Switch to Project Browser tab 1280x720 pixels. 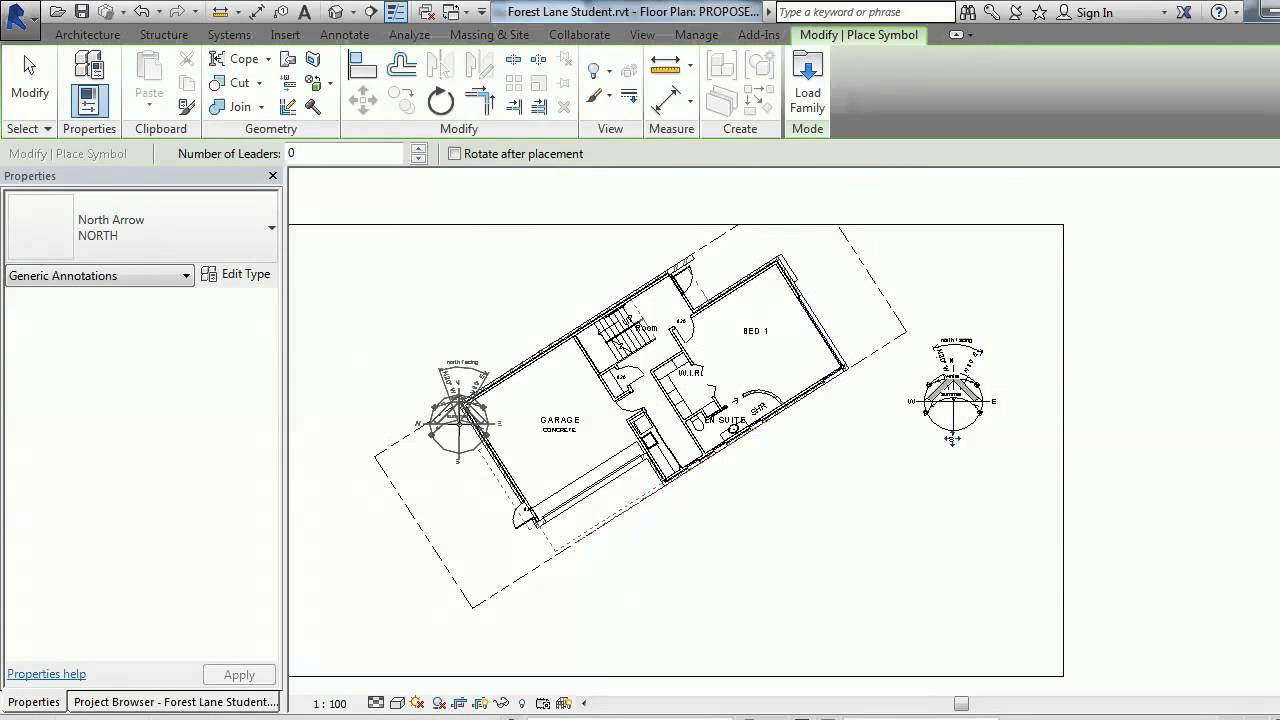click(x=175, y=702)
